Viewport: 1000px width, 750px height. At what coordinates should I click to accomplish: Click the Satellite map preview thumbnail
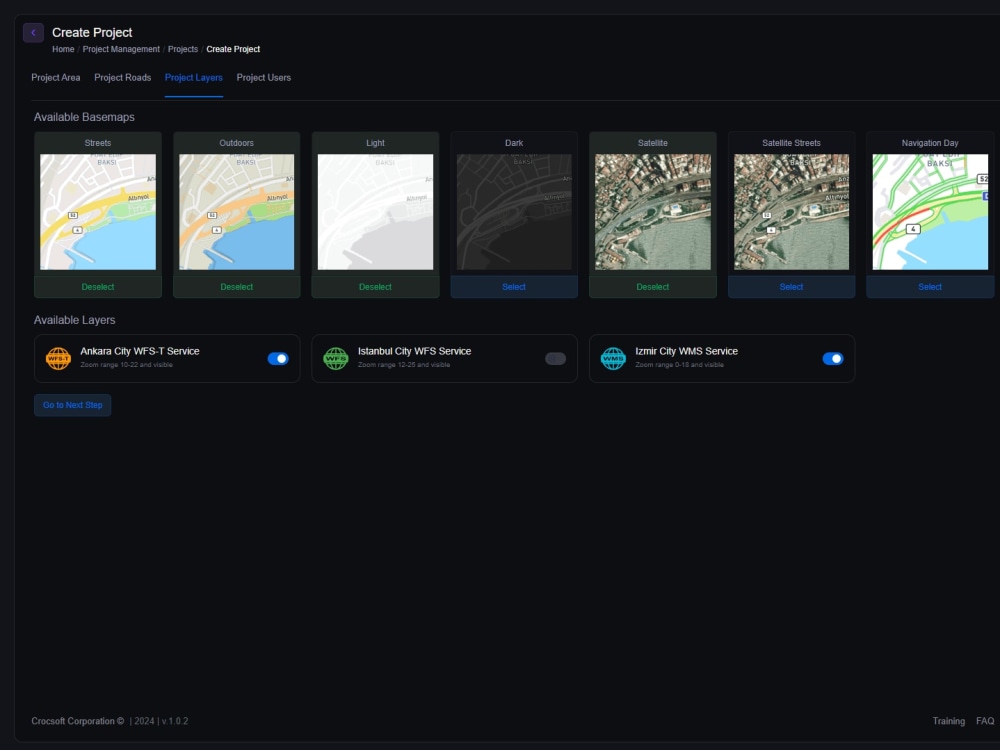click(x=652, y=212)
